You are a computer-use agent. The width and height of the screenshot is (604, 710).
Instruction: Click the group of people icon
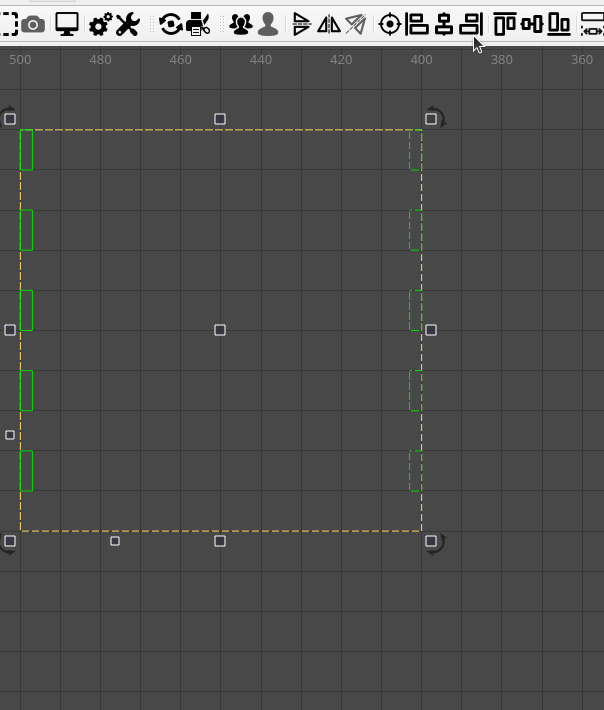click(241, 24)
